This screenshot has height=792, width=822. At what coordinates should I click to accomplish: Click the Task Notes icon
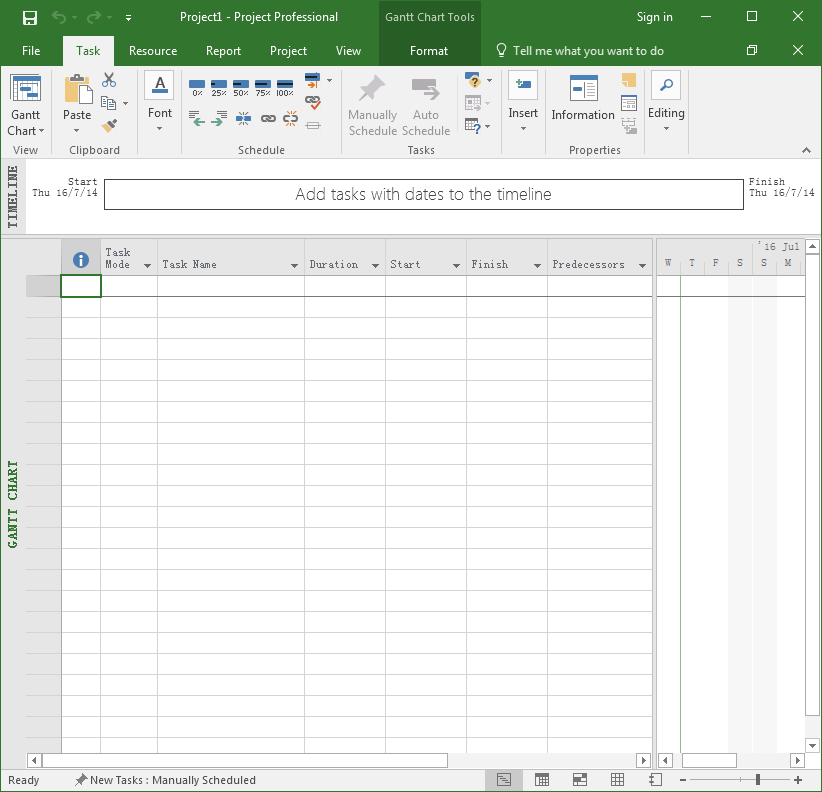(629, 80)
